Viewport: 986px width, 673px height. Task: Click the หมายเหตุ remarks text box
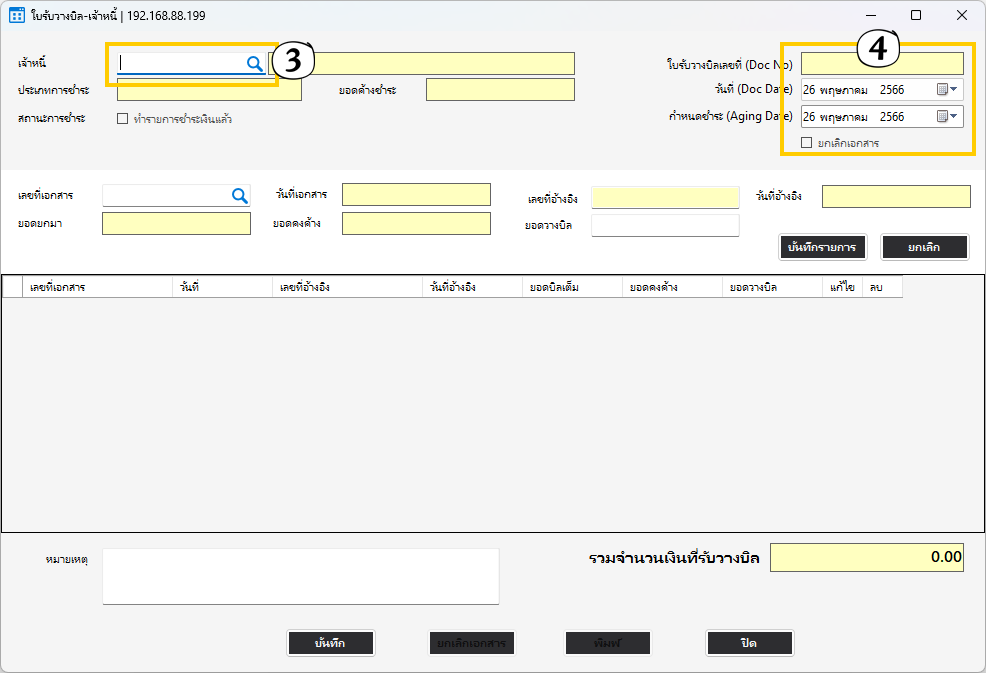pyautogui.click(x=300, y=576)
